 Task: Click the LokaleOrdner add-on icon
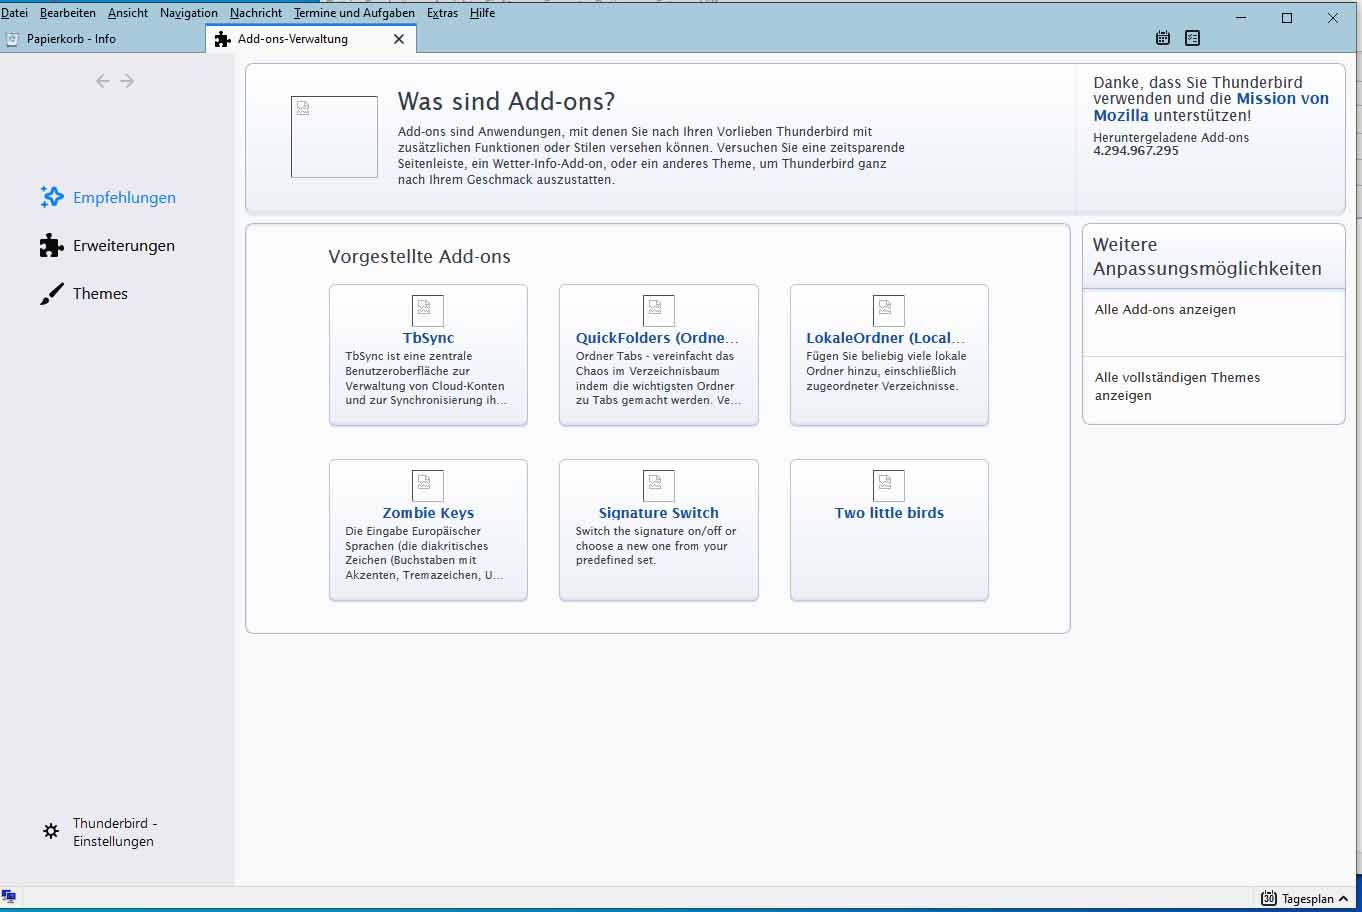889,310
